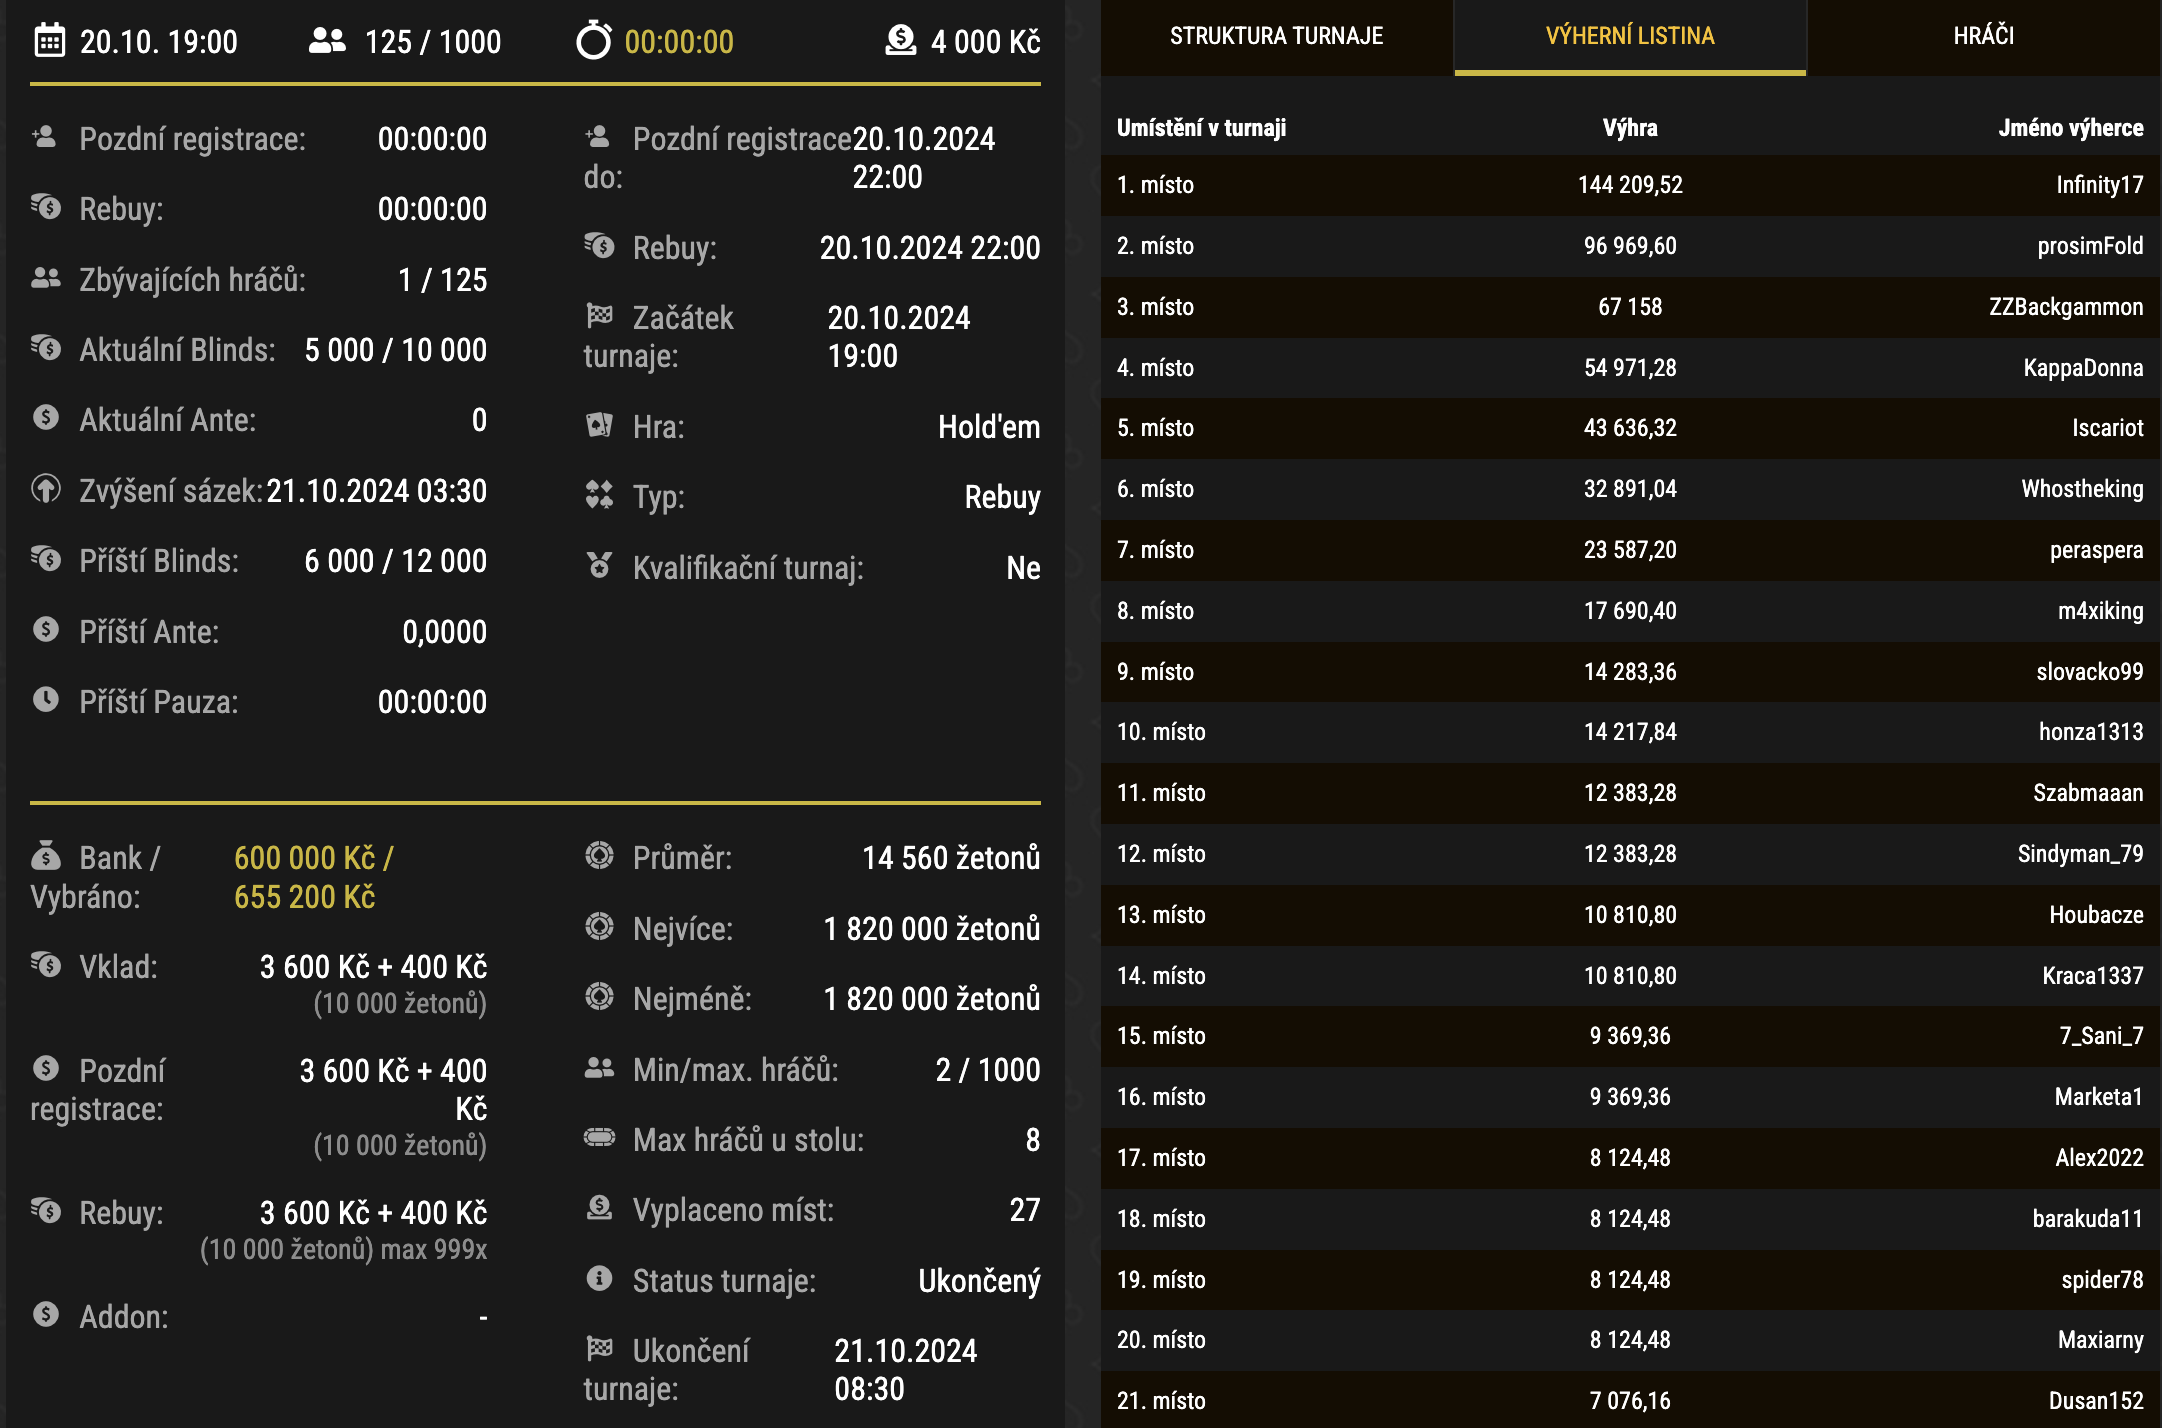Click honza1313 in the payout list
The image size is (2162, 1428).
[x=2091, y=732]
